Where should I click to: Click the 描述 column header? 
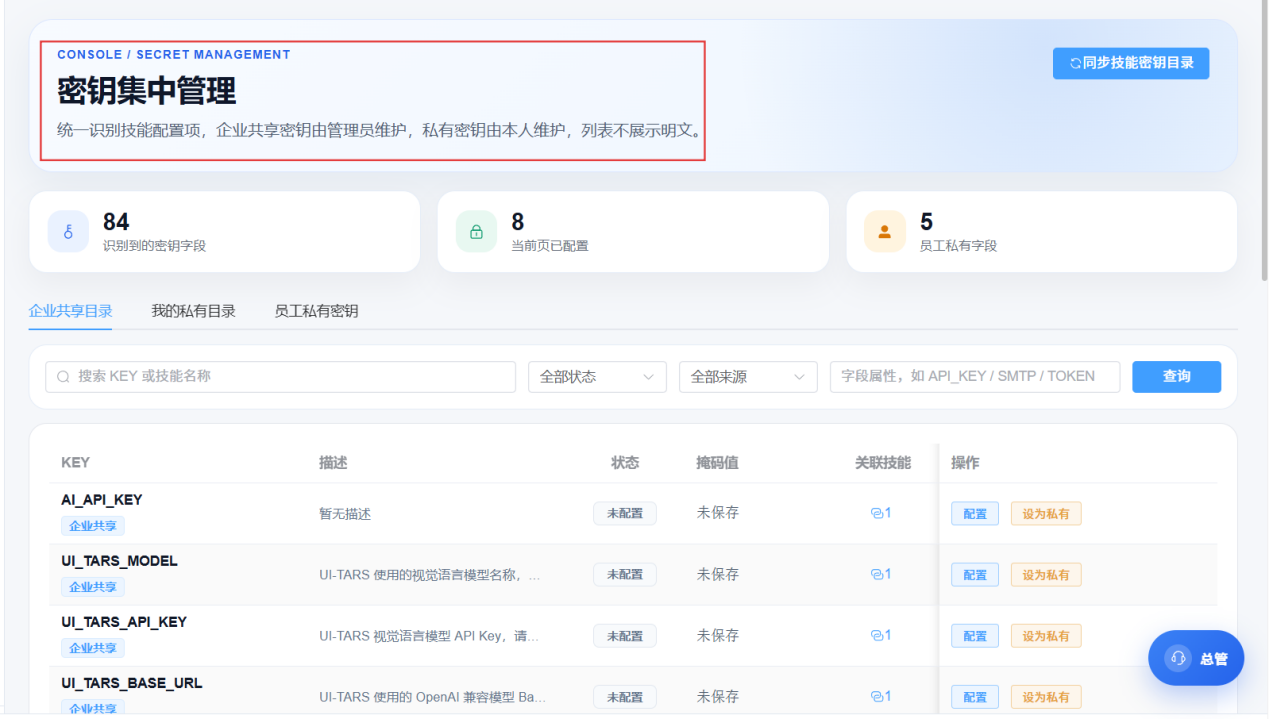coord(333,463)
